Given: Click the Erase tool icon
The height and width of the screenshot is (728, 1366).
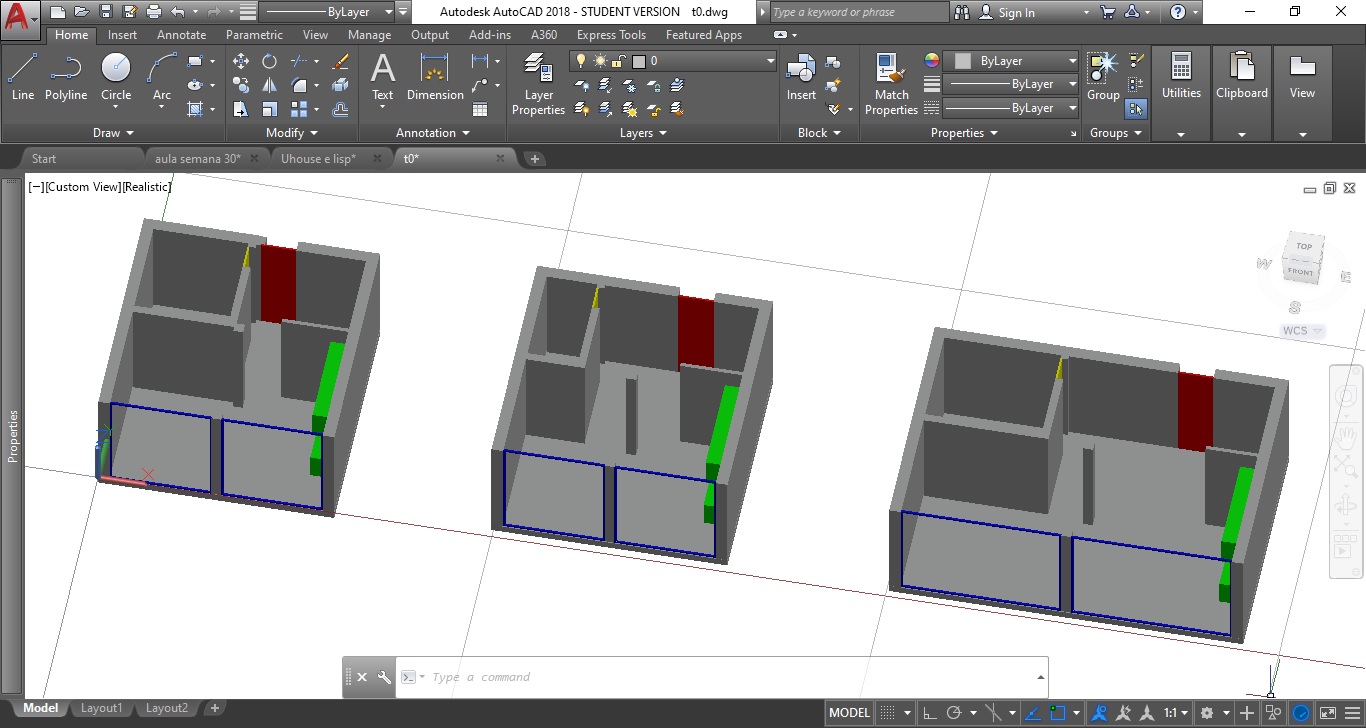Looking at the screenshot, I should (340, 61).
